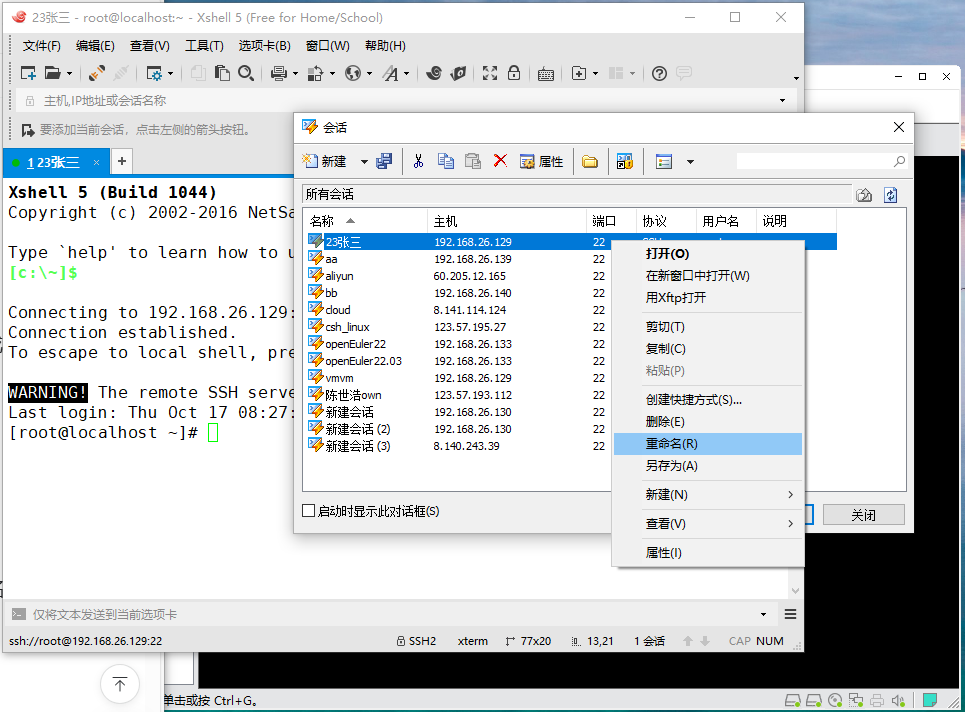
Task: Click the file transfer icon in main toolbar
Action: [315, 73]
